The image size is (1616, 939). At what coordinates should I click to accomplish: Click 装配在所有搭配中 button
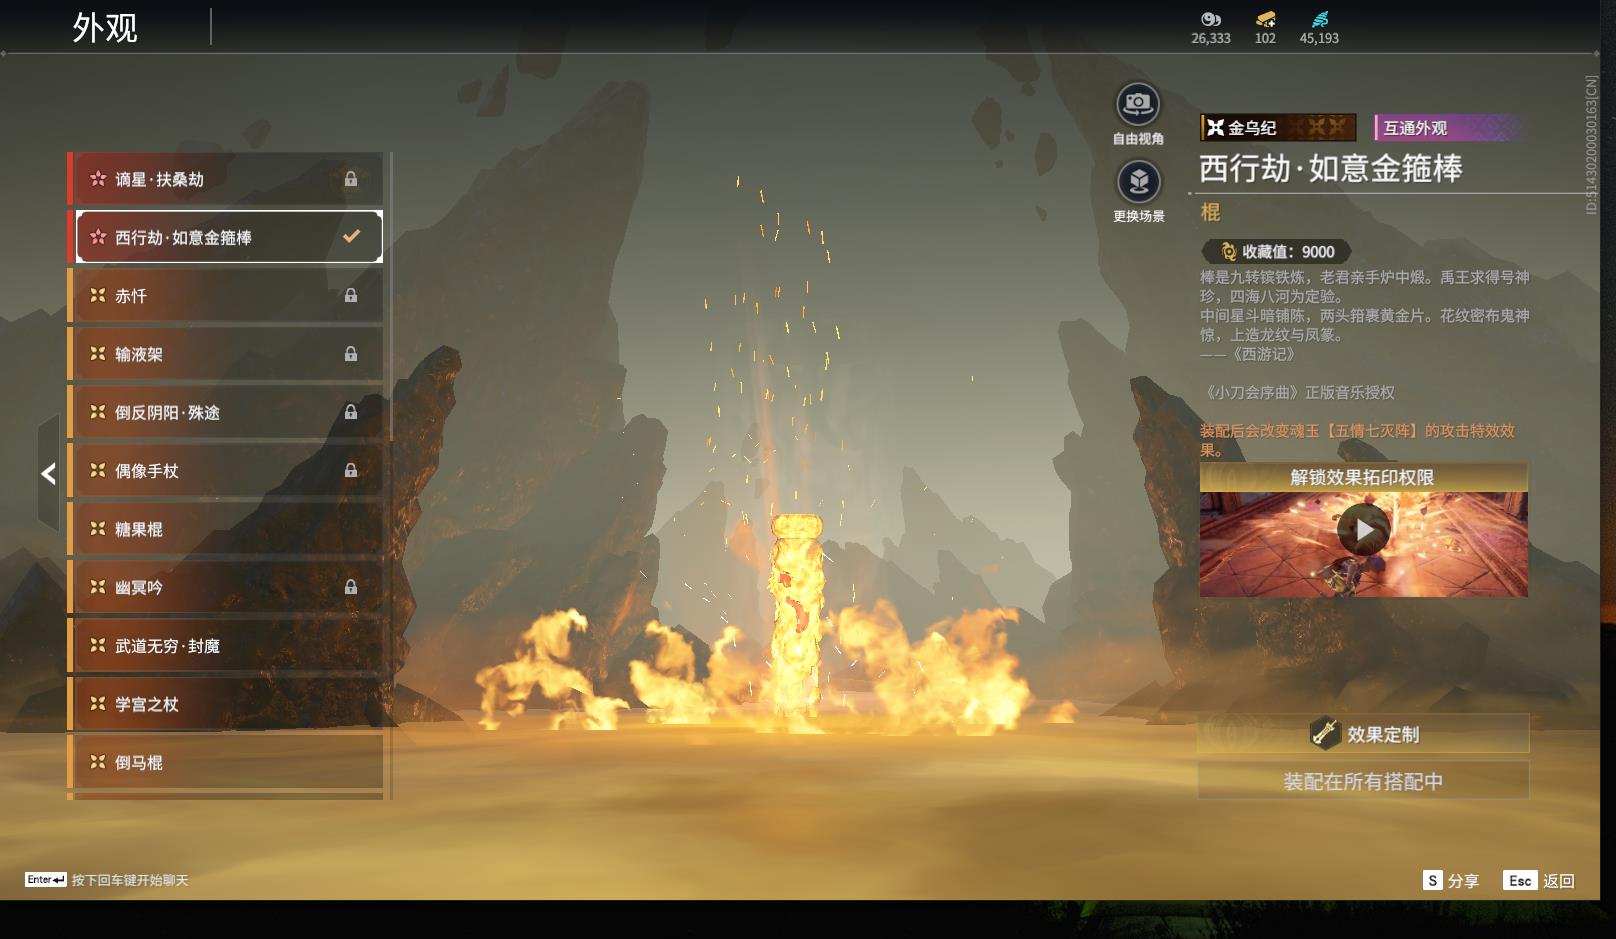pos(1363,781)
